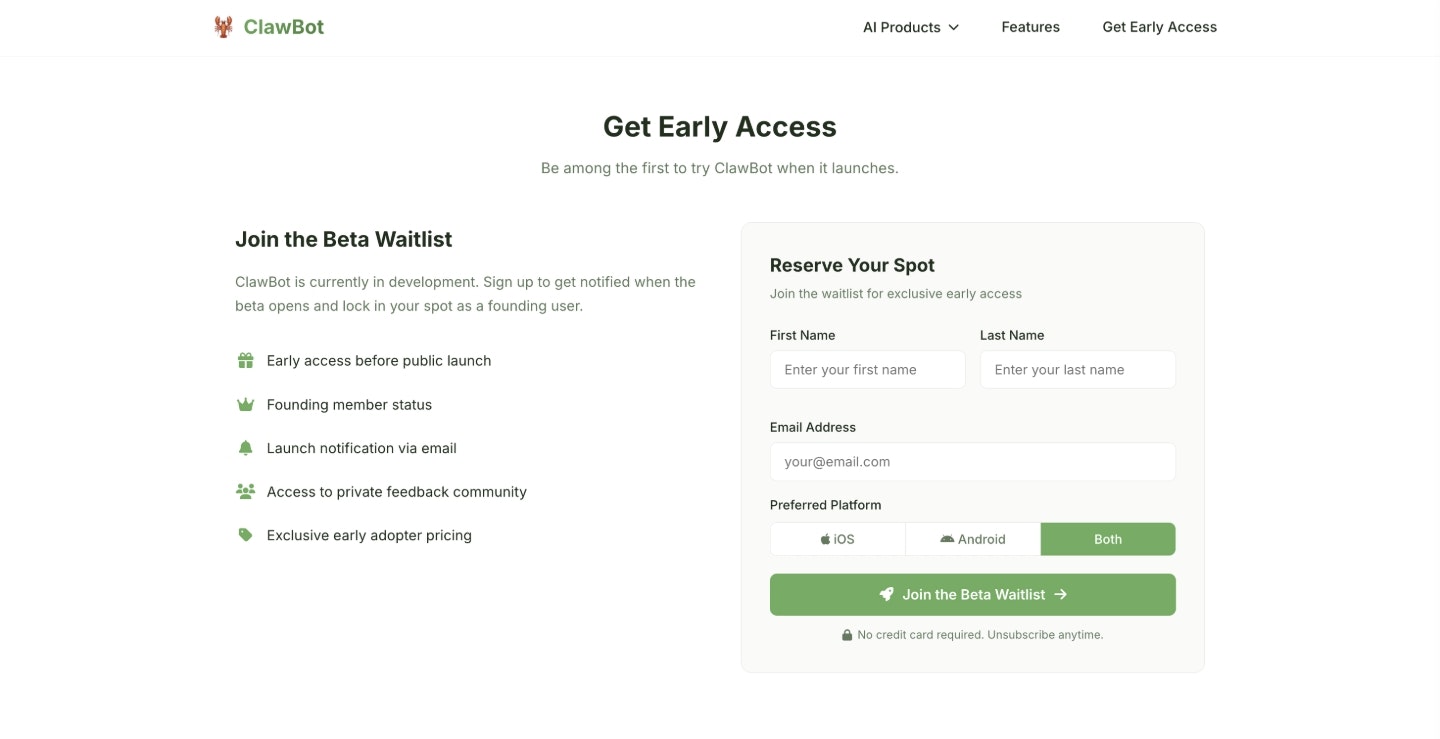Screen dimensions: 1440x739
Task: Select Android as preferred platform
Action: 973,539
